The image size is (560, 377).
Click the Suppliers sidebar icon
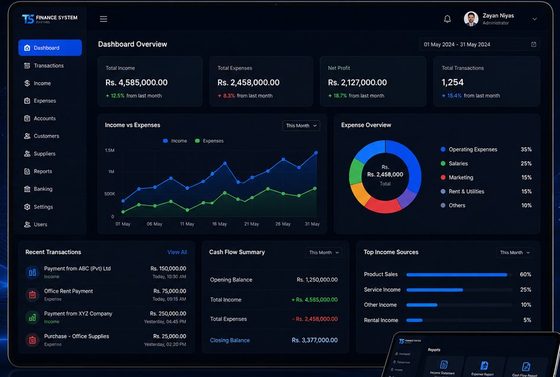(x=27, y=154)
